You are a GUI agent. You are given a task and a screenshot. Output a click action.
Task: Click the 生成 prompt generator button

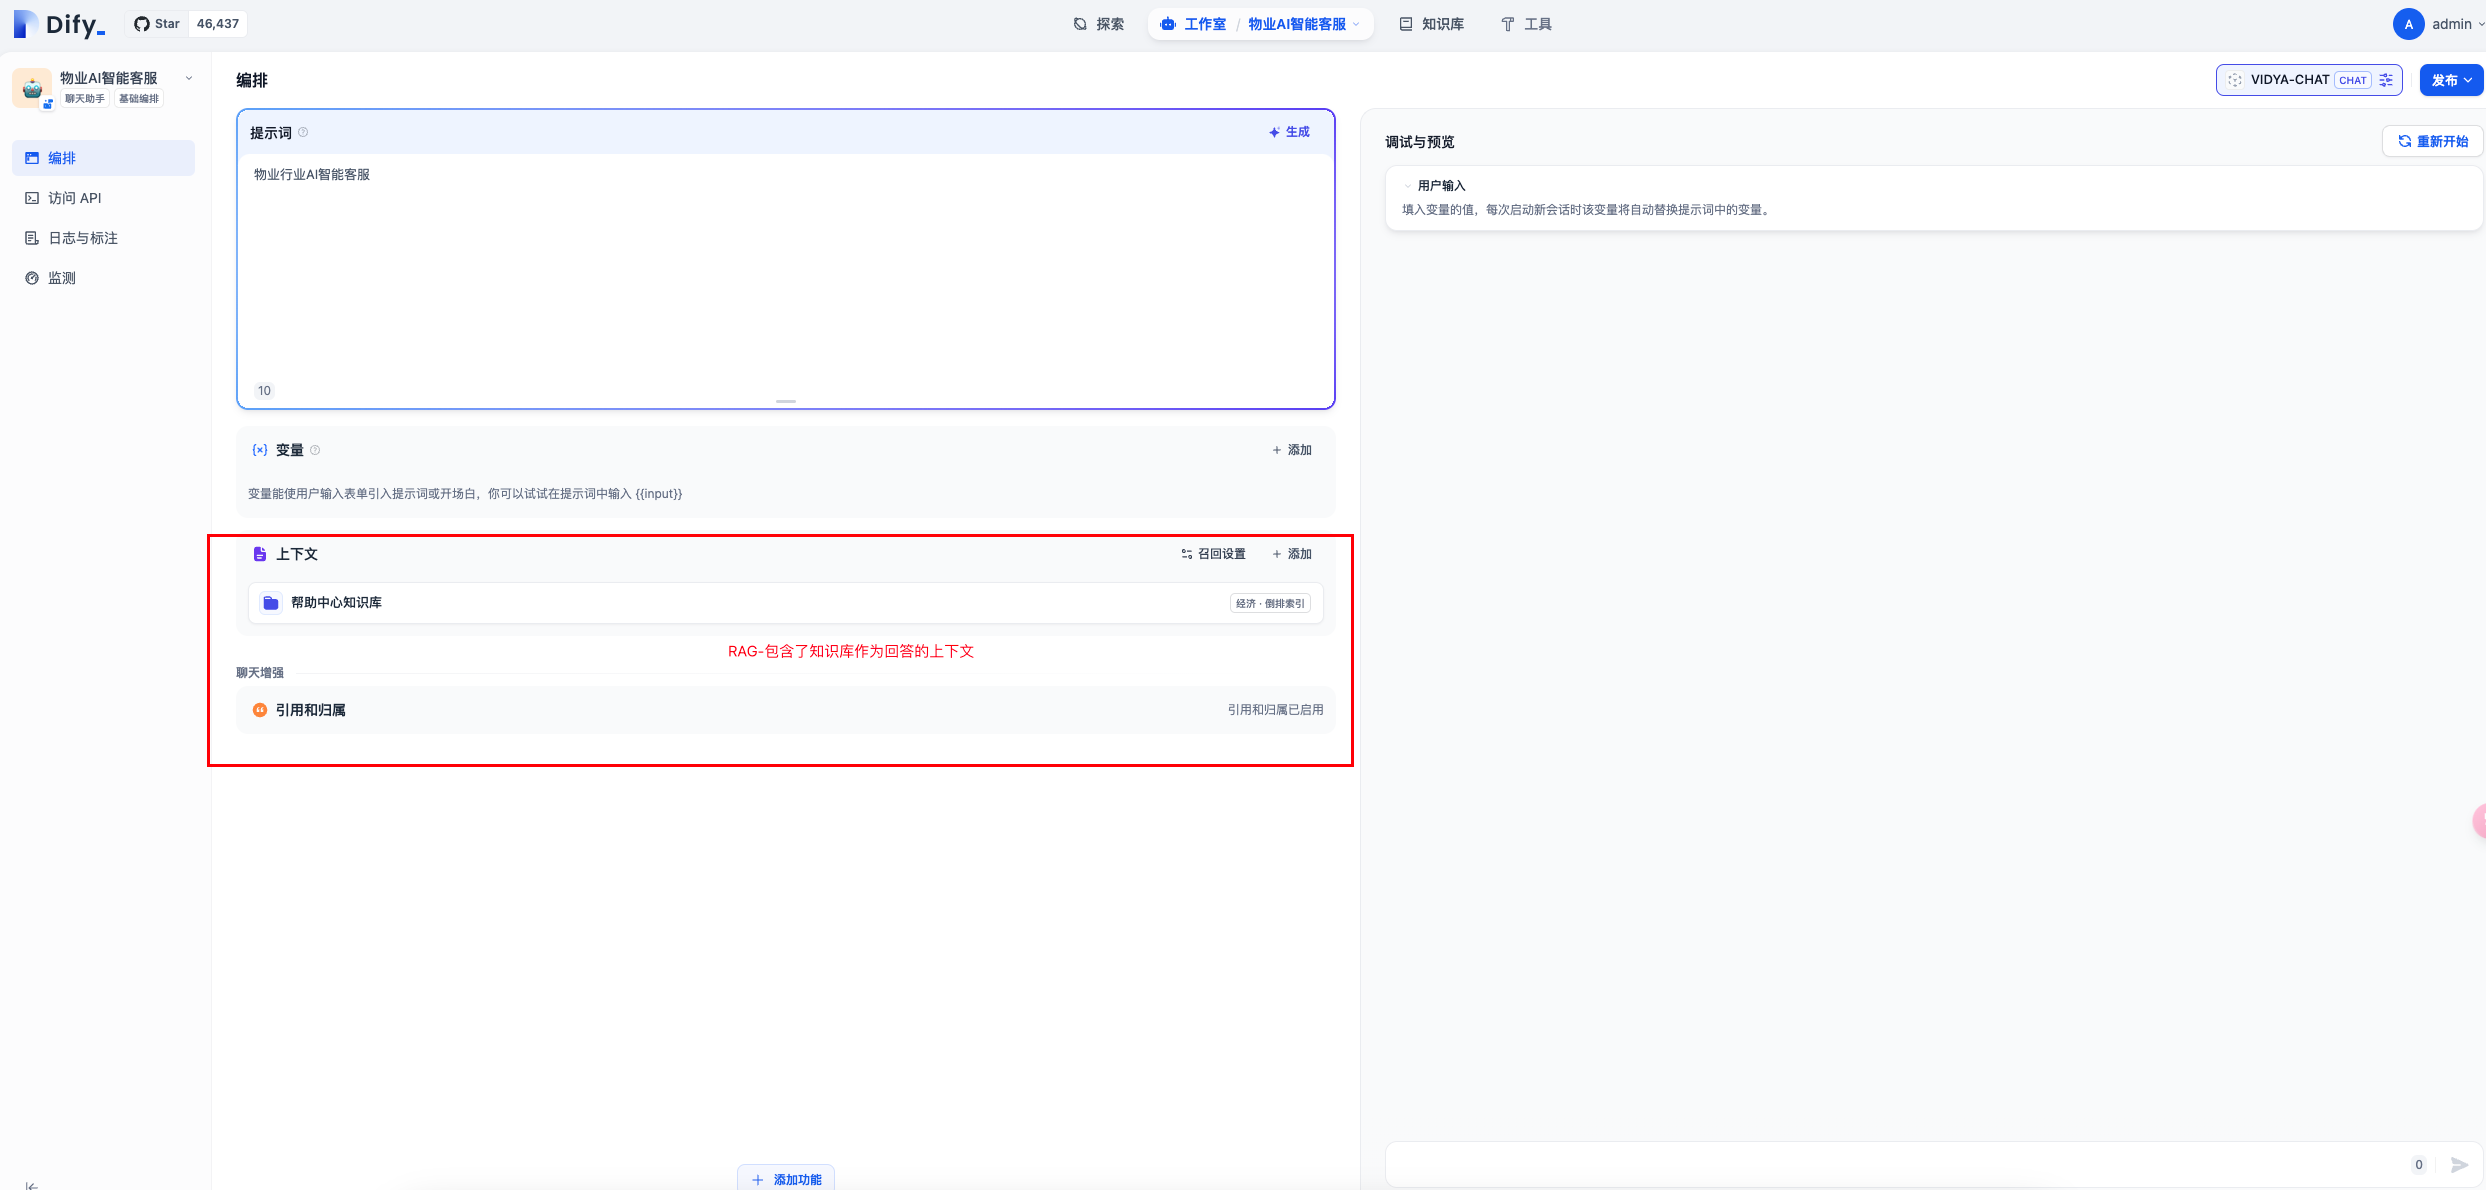click(1289, 132)
